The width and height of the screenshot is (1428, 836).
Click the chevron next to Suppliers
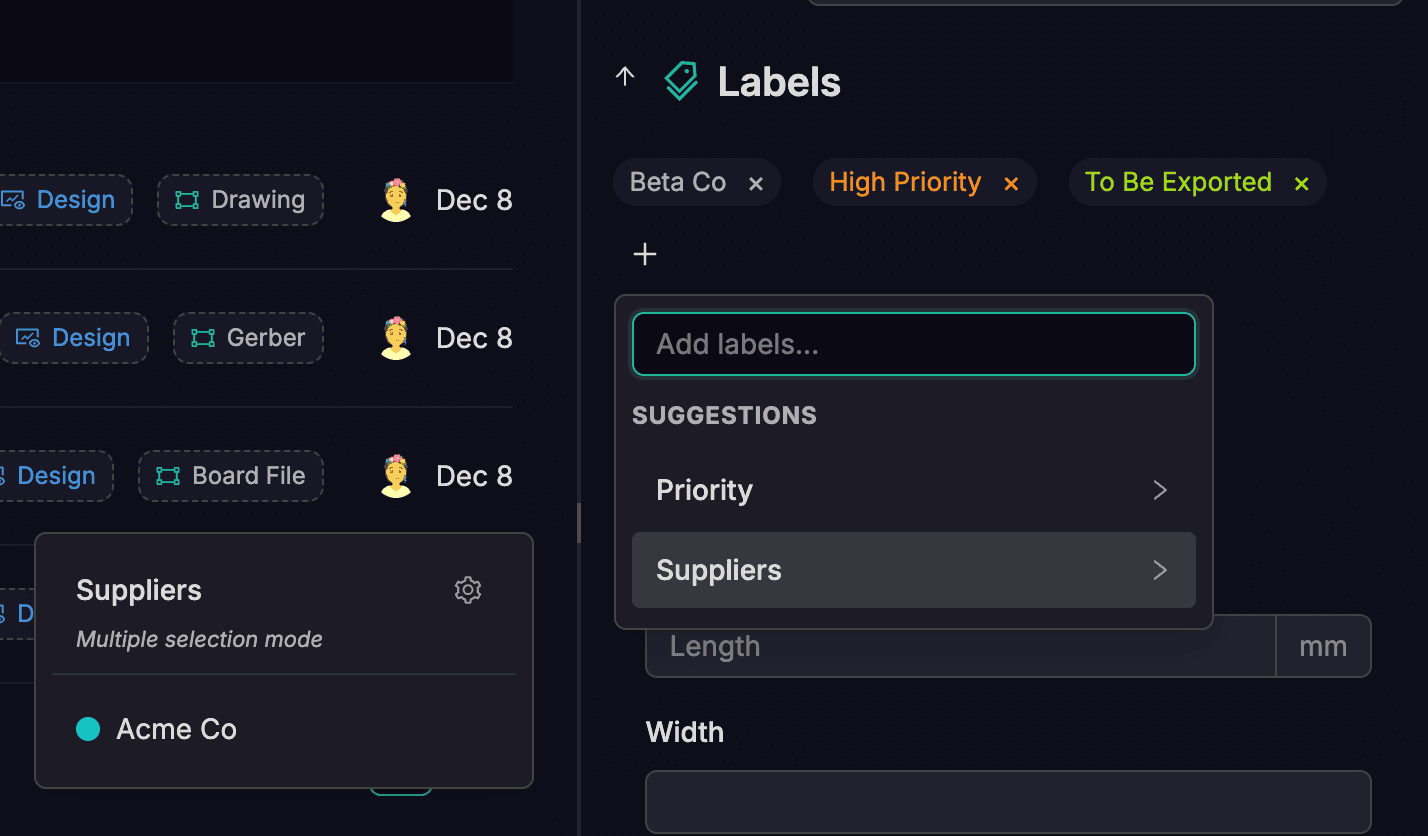pyautogui.click(x=1160, y=570)
